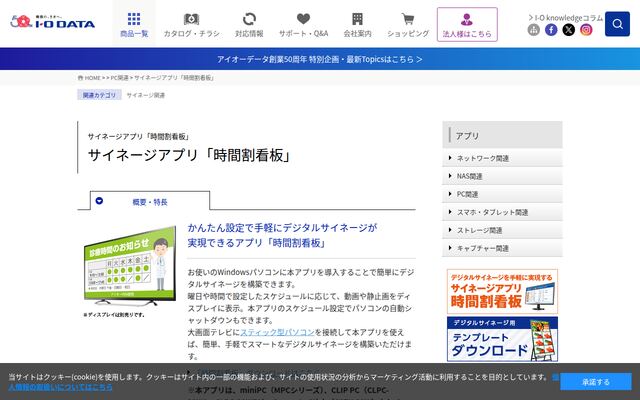
Task: Click the circle arrow icon in 概要・特長 tab
Action: pos(99,201)
